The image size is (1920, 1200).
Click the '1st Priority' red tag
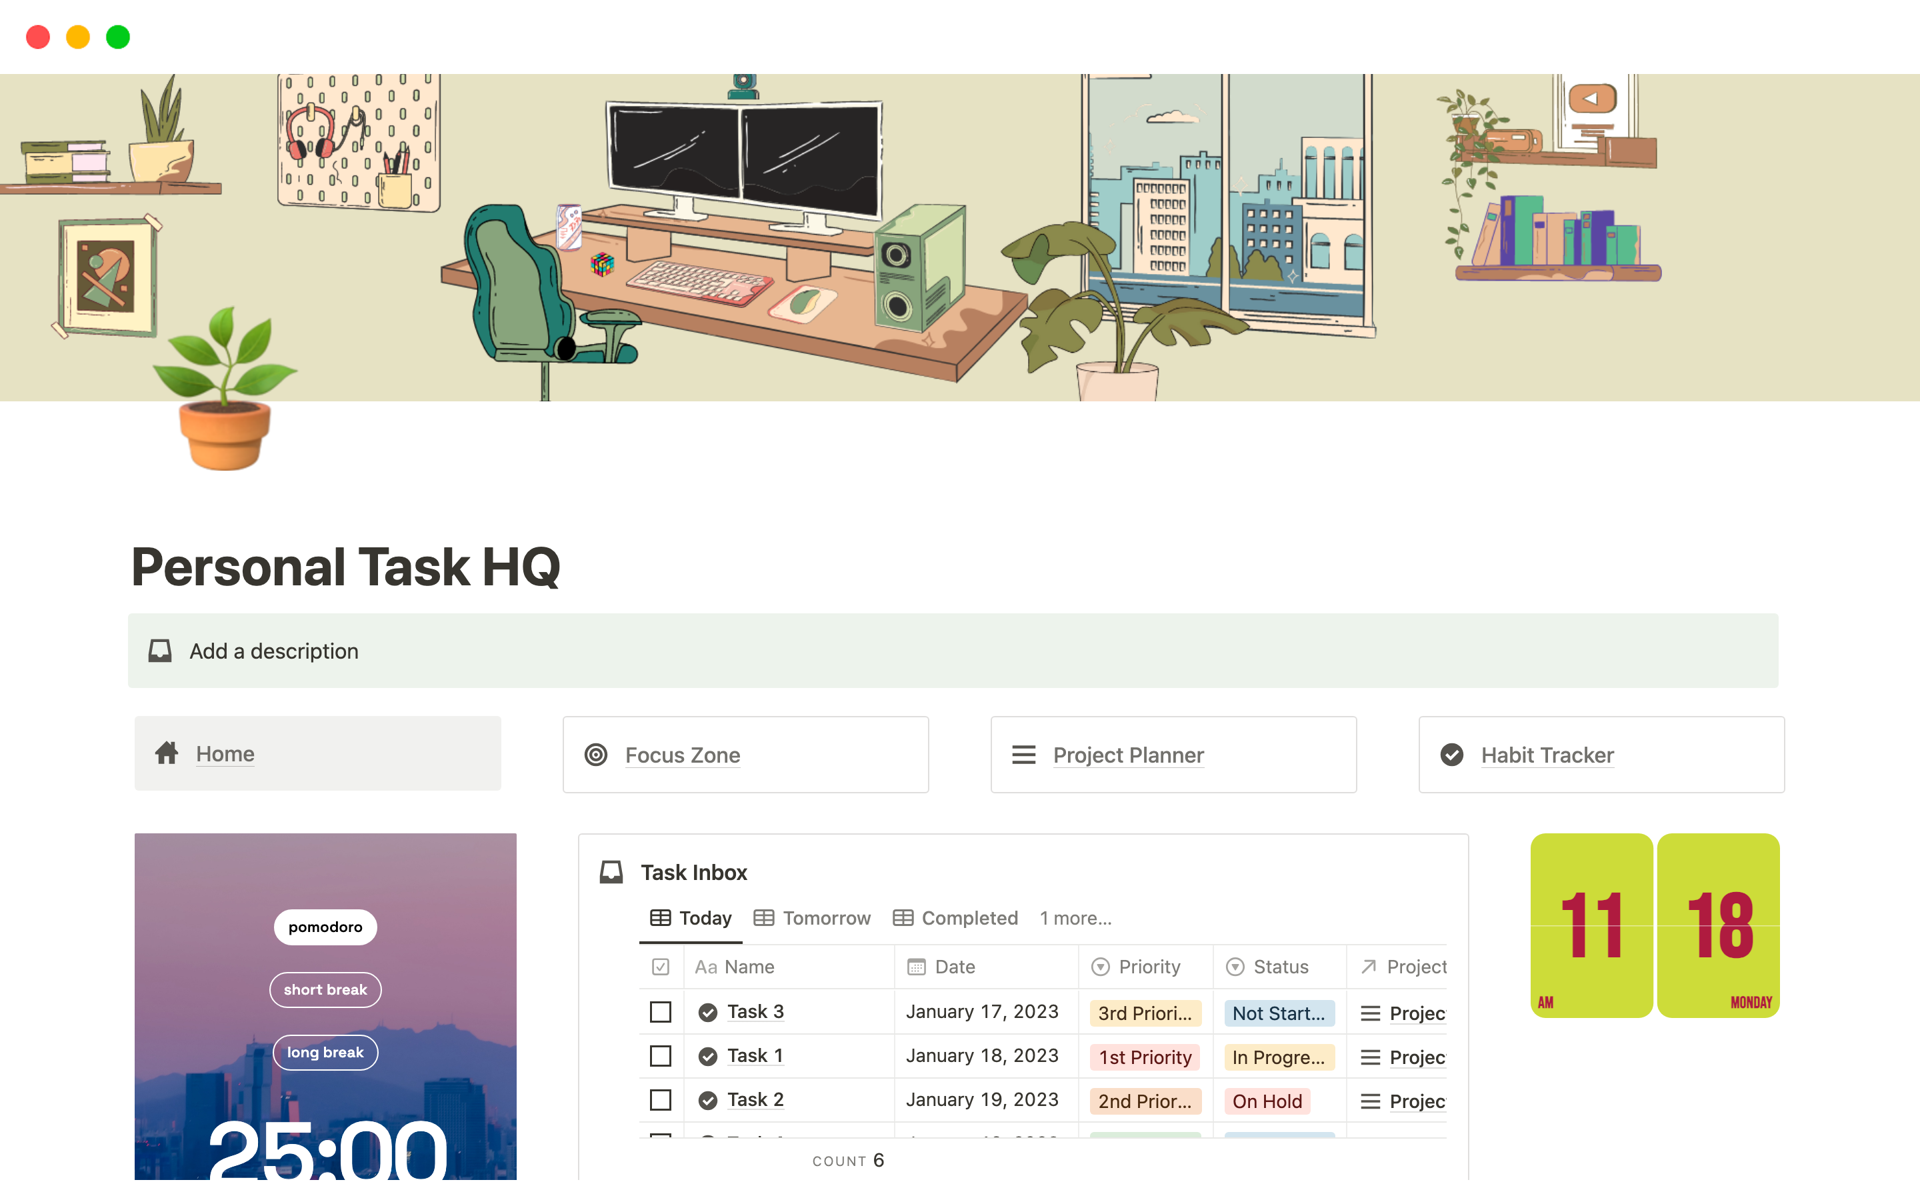tap(1145, 1057)
